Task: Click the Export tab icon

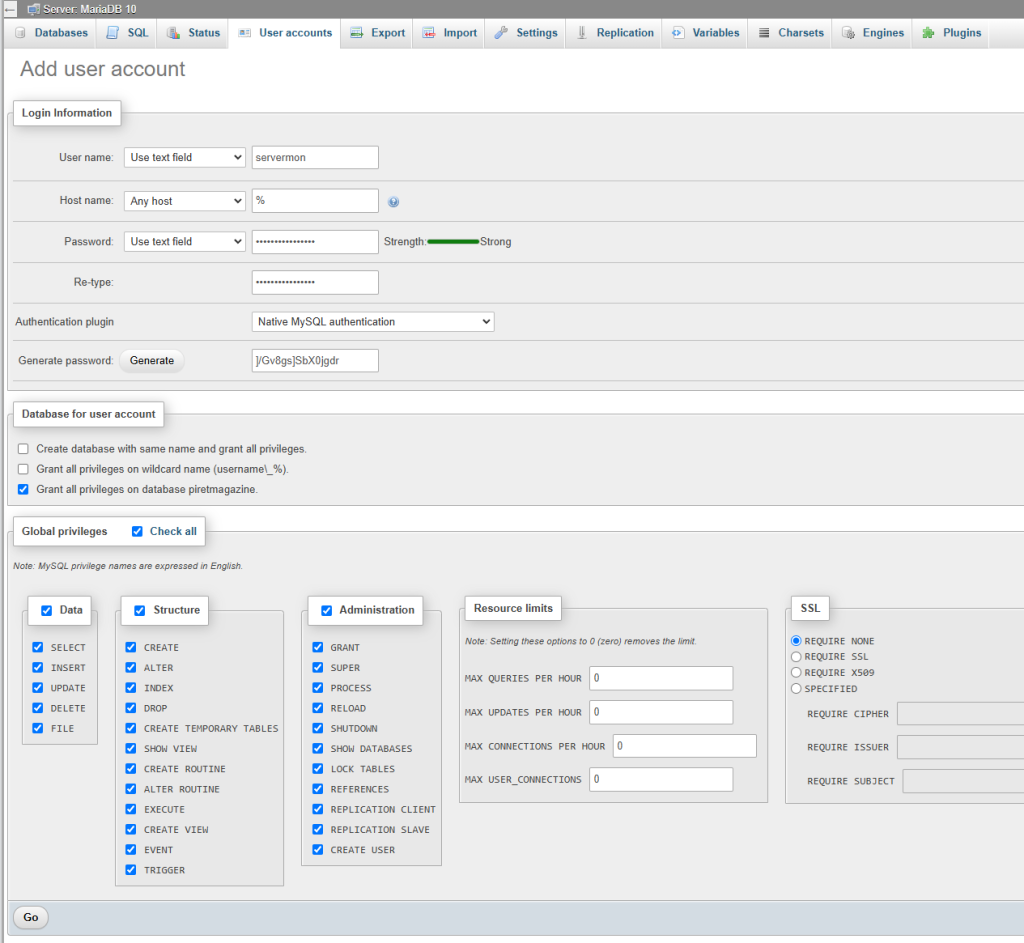Action: point(357,33)
